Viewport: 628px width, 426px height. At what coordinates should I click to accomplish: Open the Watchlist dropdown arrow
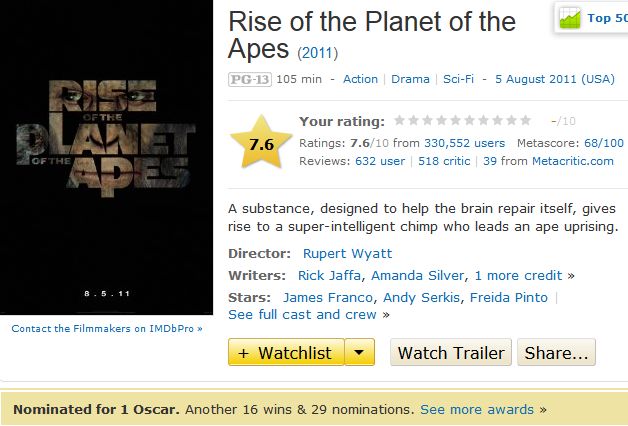point(361,353)
